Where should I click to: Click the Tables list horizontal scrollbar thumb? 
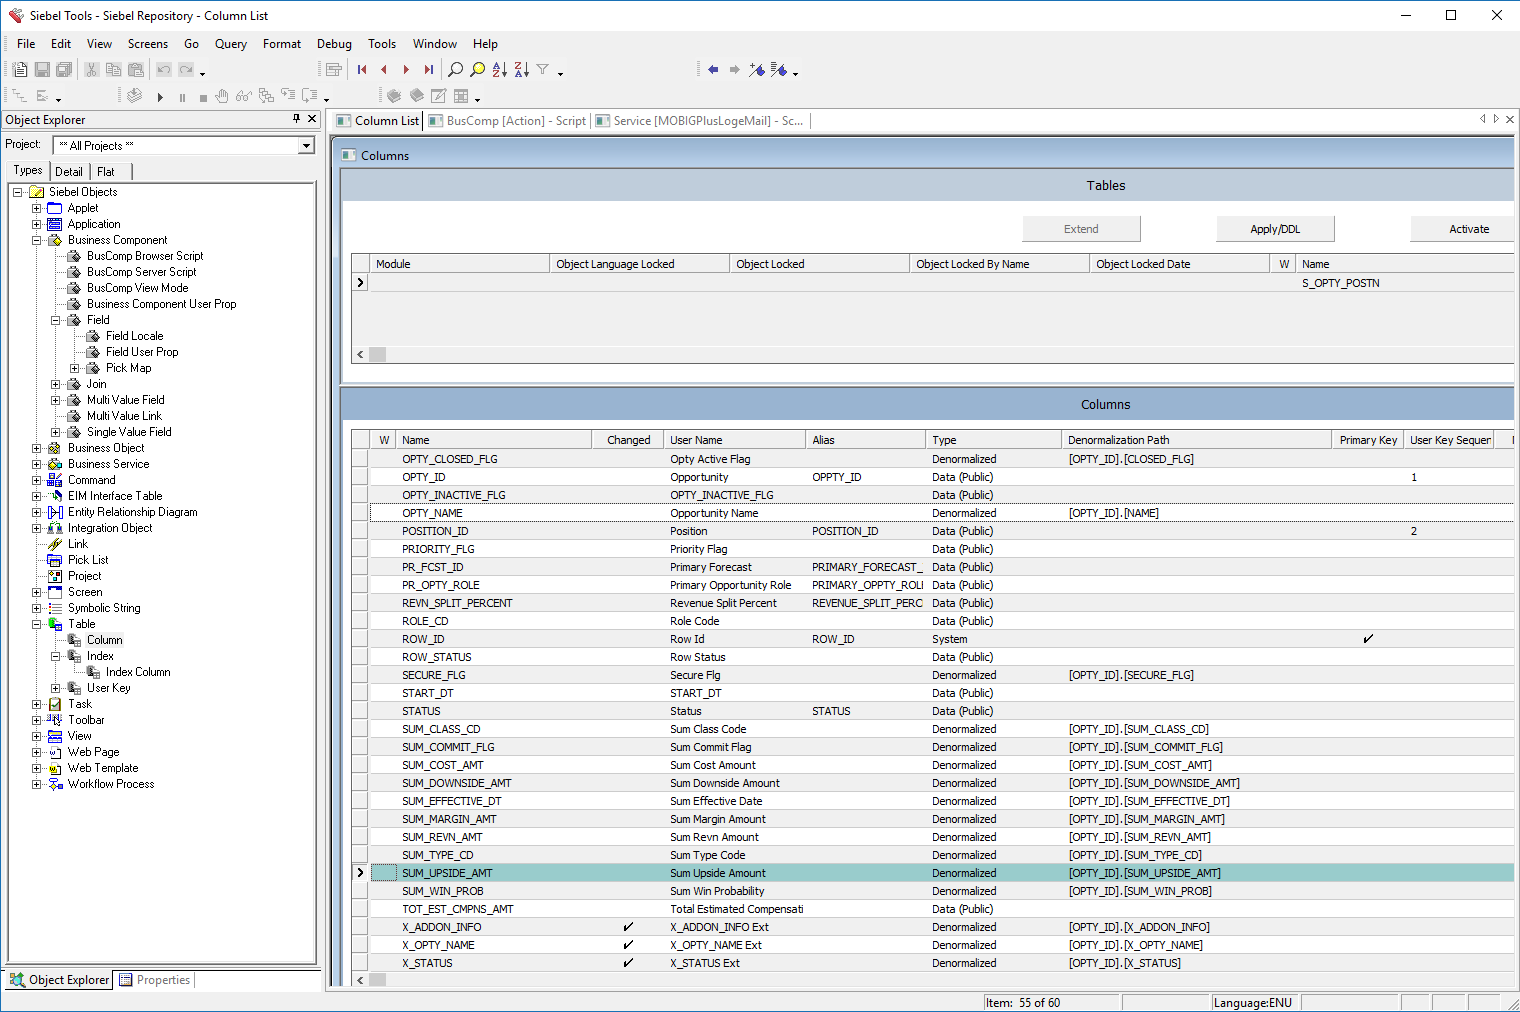[x=378, y=354]
